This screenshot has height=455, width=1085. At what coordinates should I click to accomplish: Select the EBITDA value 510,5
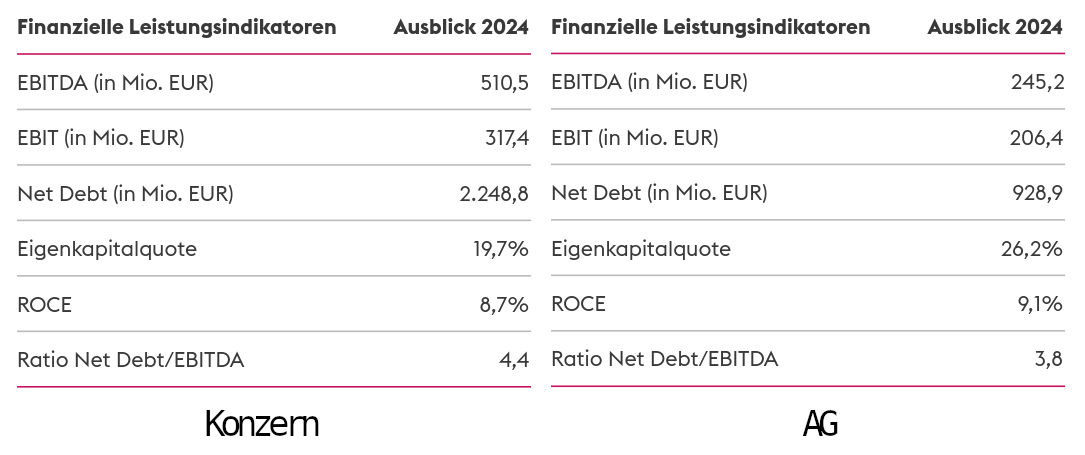coord(504,83)
